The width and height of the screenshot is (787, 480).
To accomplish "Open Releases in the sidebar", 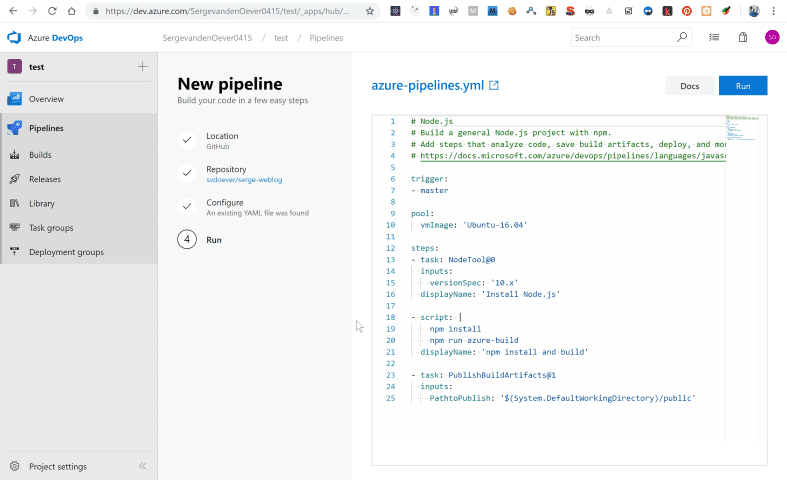I will click(44, 179).
